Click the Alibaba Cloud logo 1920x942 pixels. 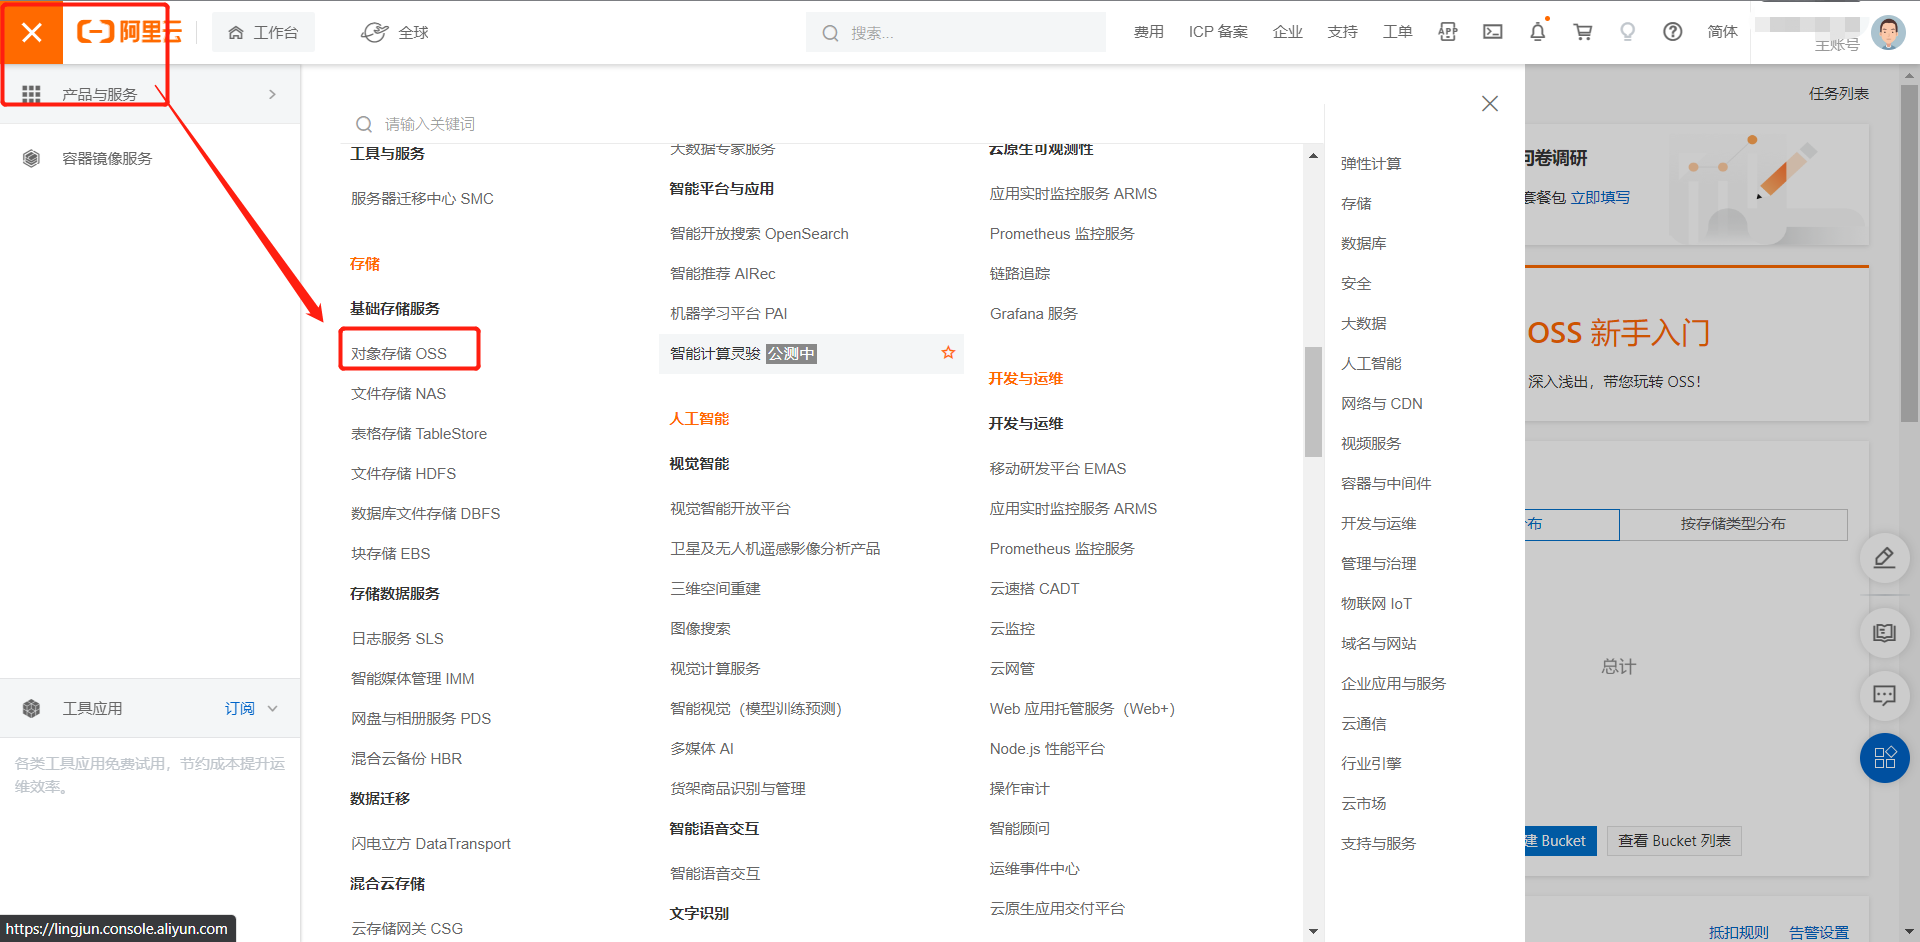tap(129, 32)
